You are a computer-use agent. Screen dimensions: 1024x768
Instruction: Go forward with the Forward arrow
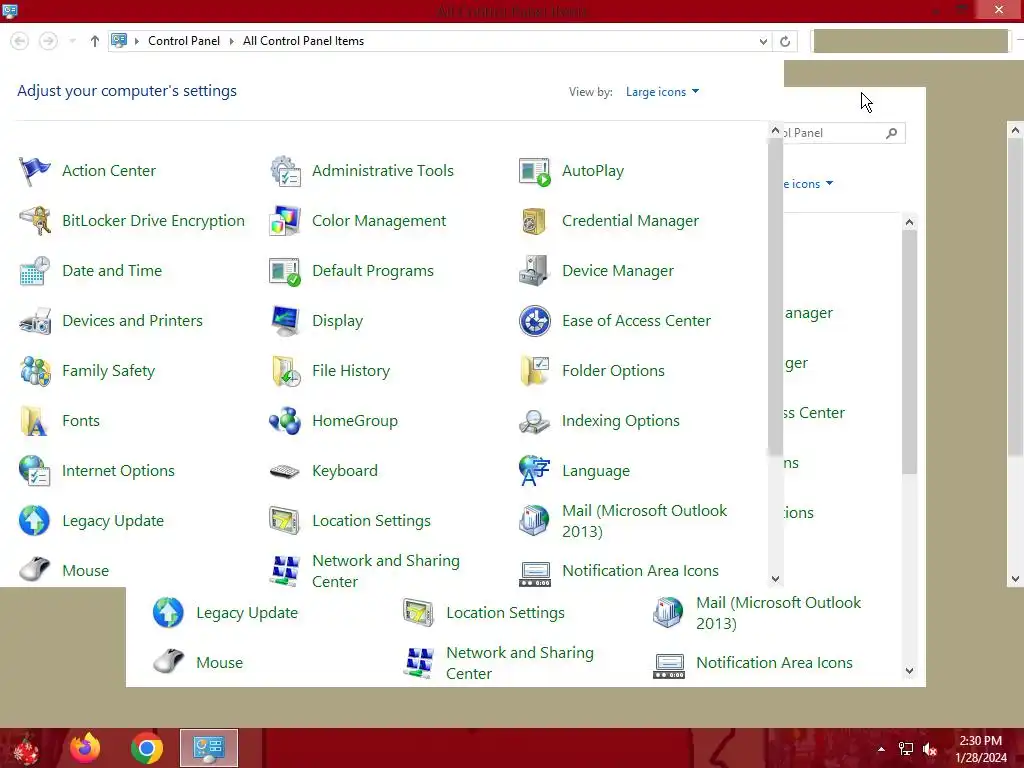[x=48, y=41]
